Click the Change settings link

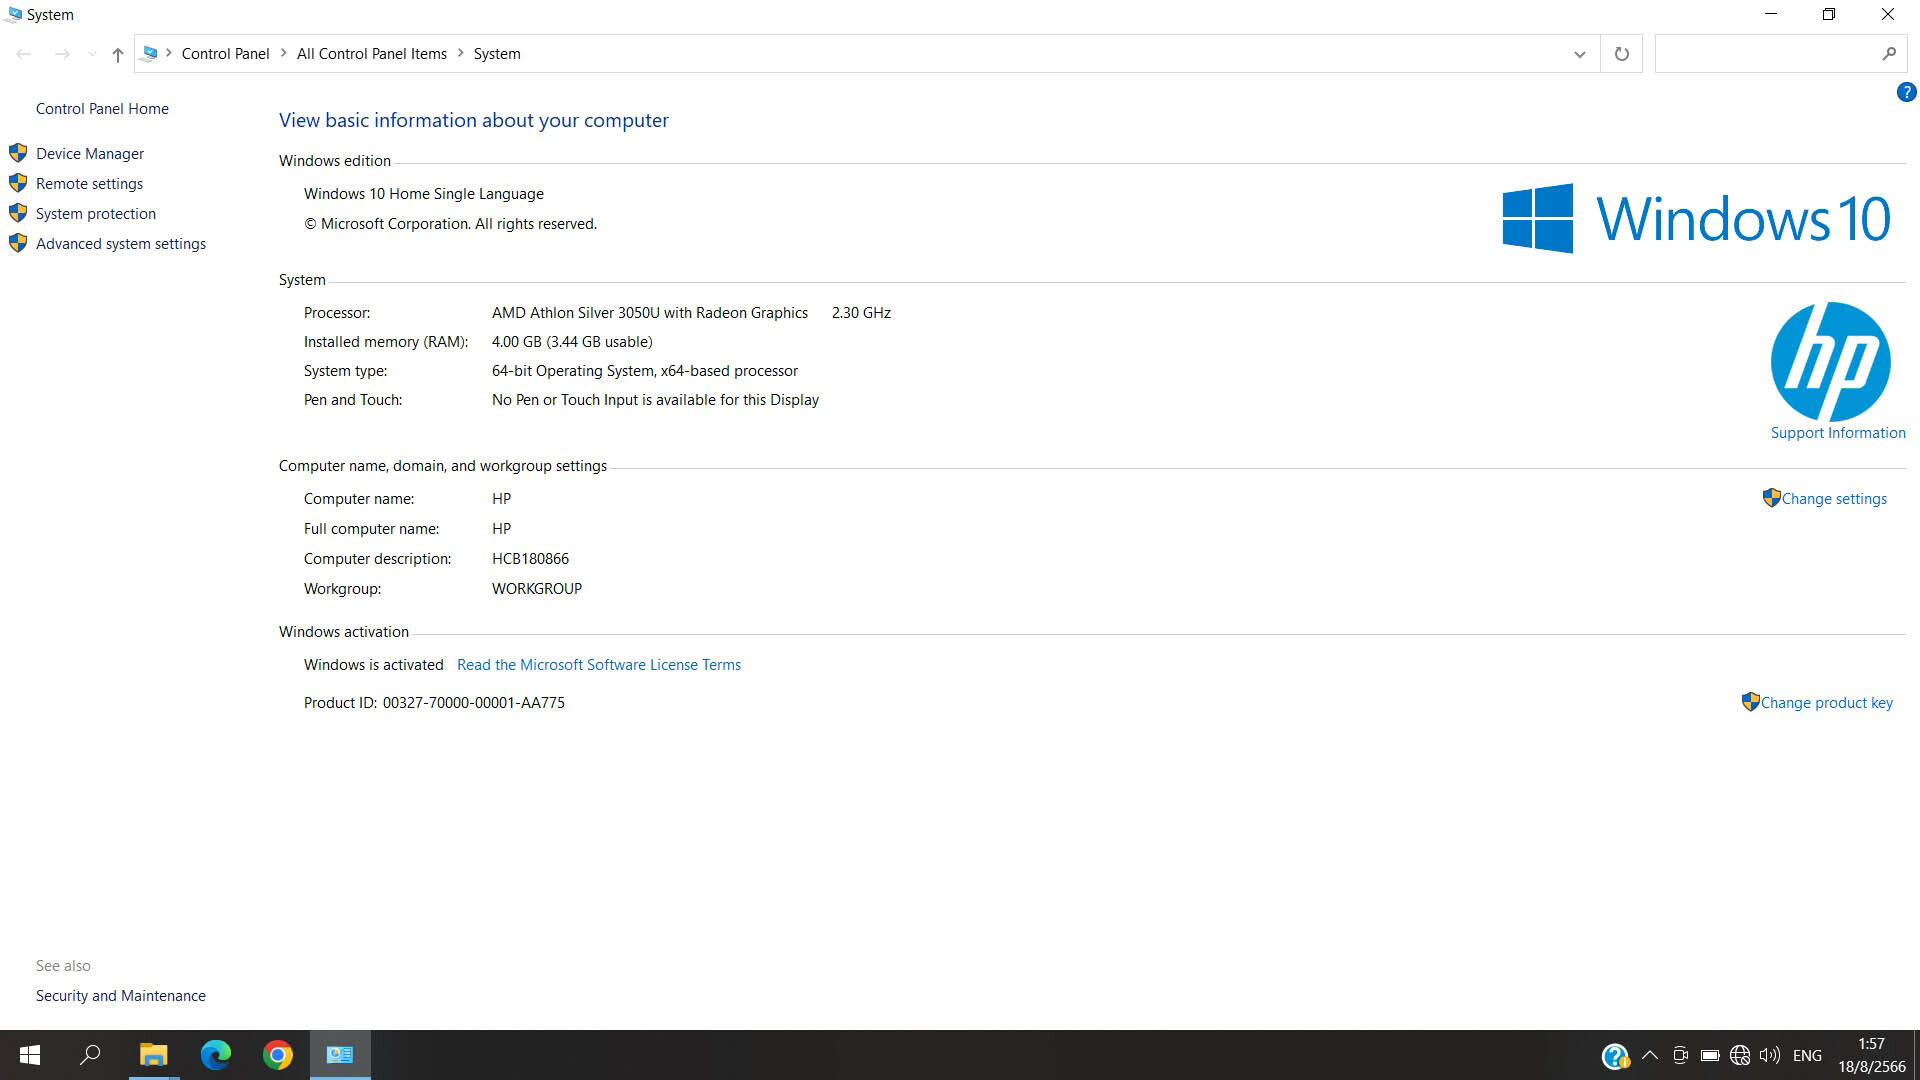pyautogui.click(x=1834, y=498)
